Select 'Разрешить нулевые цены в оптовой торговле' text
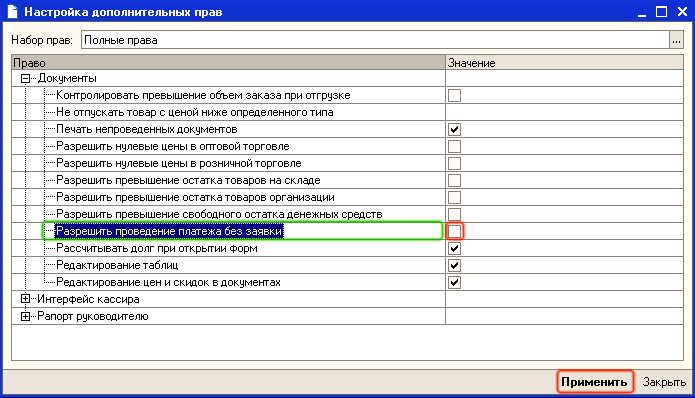Screen dimensions: 695x398 click(x=173, y=146)
